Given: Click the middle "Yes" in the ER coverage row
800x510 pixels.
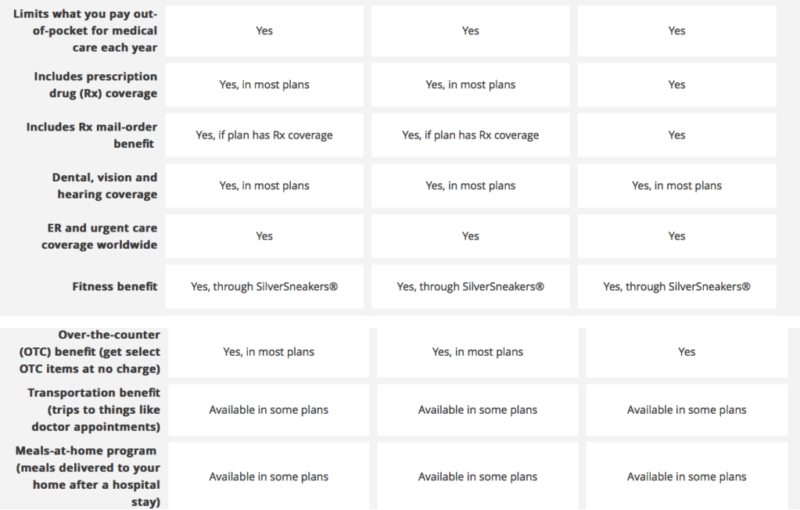Looking at the screenshot, I should tap(470, 237).
